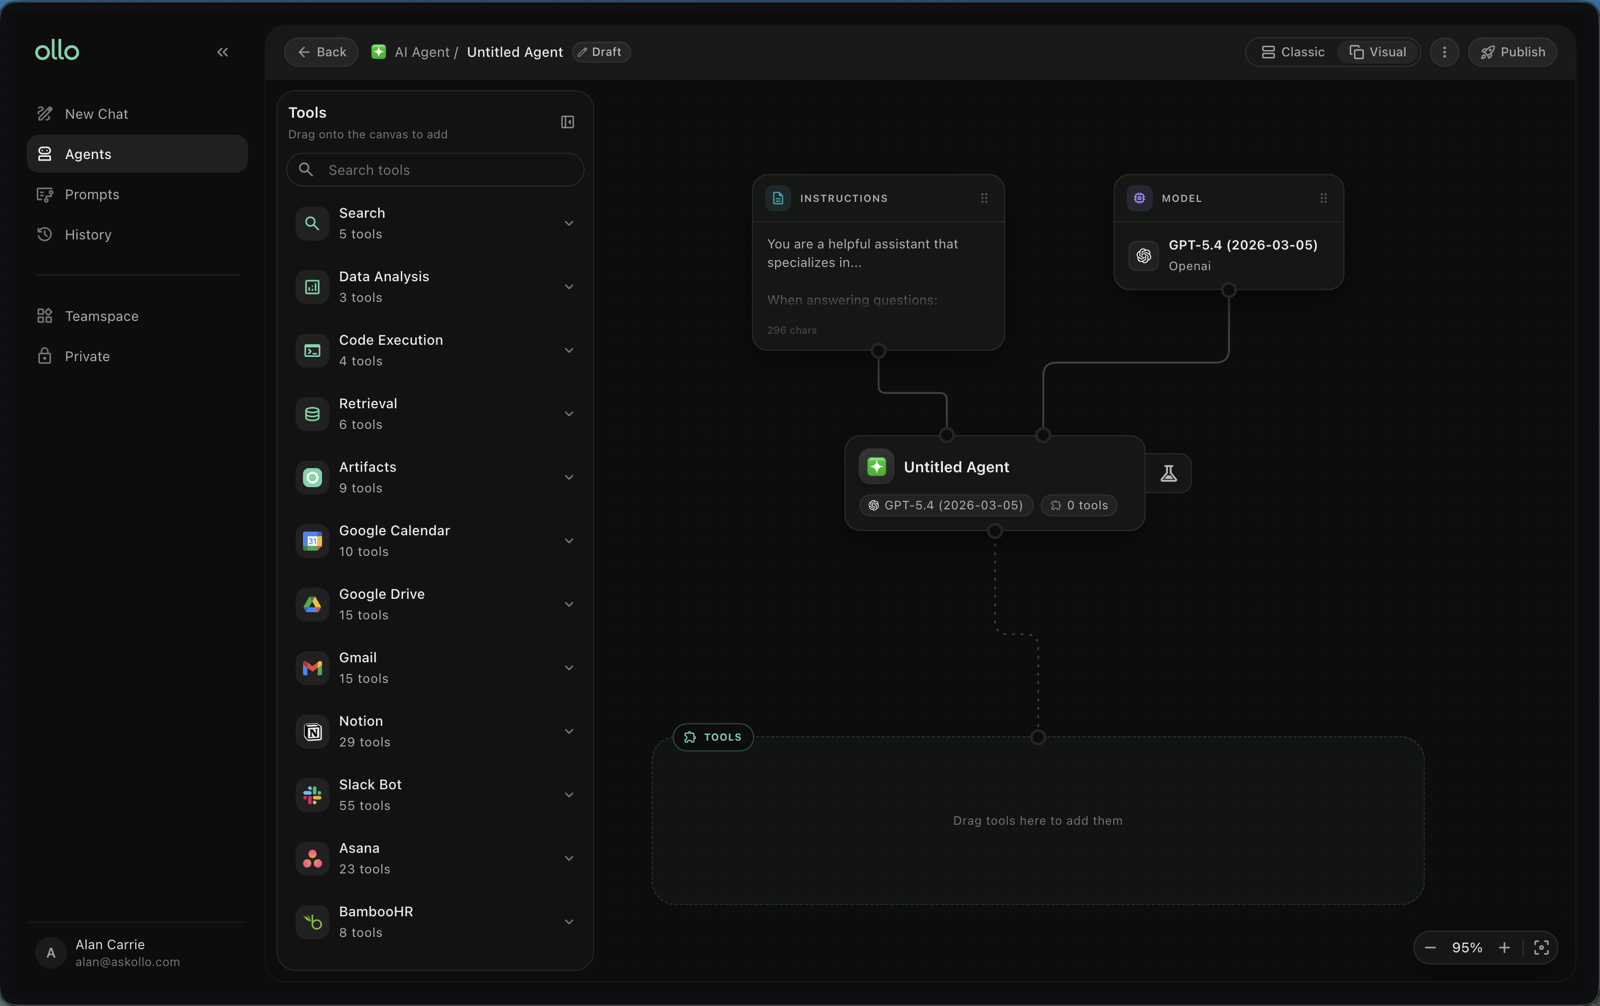Click the Slack Bot icon
This screenshot has width=1600, height=1006.
click(x=312, y=795)
